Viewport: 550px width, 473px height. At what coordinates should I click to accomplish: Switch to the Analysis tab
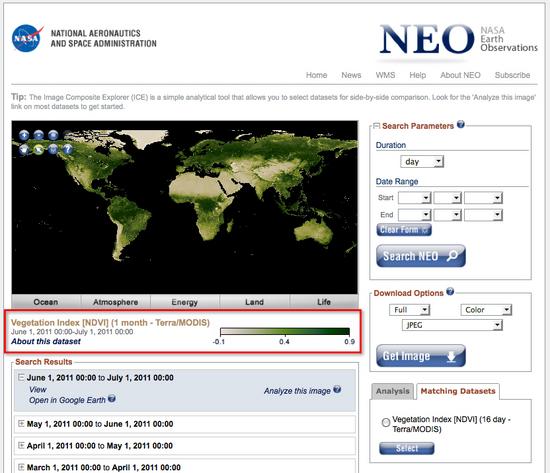393,391
